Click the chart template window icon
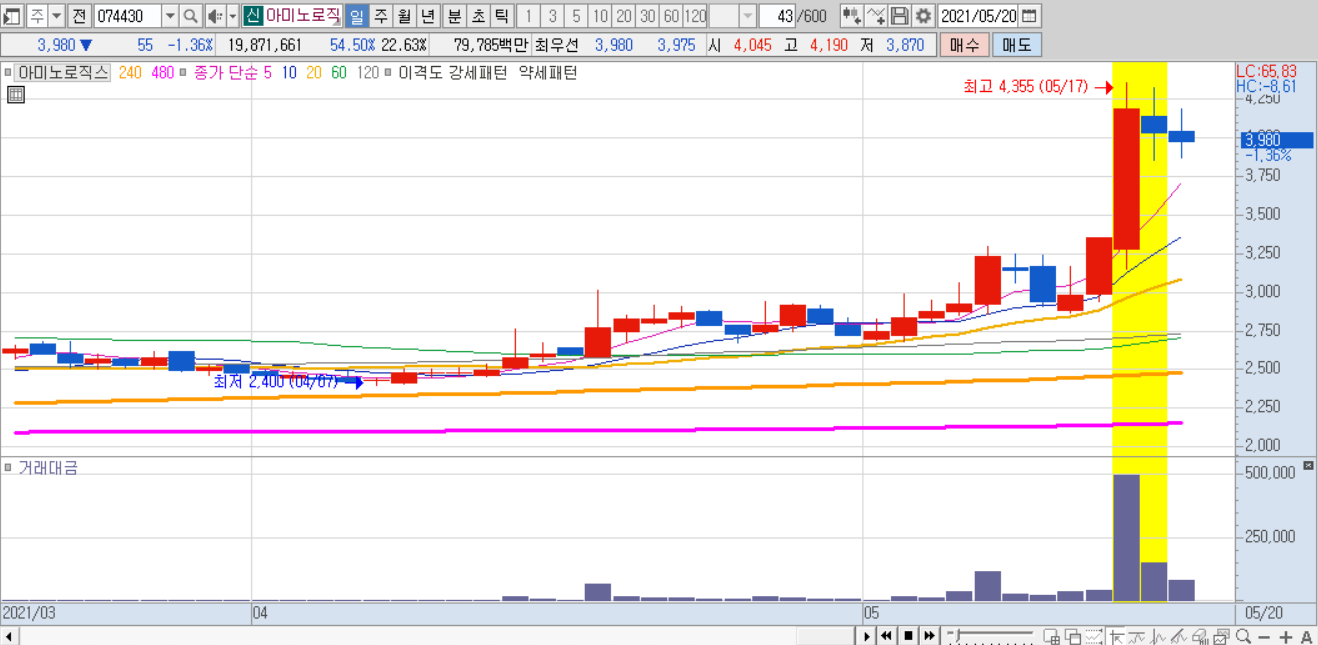 [1220, 636]
